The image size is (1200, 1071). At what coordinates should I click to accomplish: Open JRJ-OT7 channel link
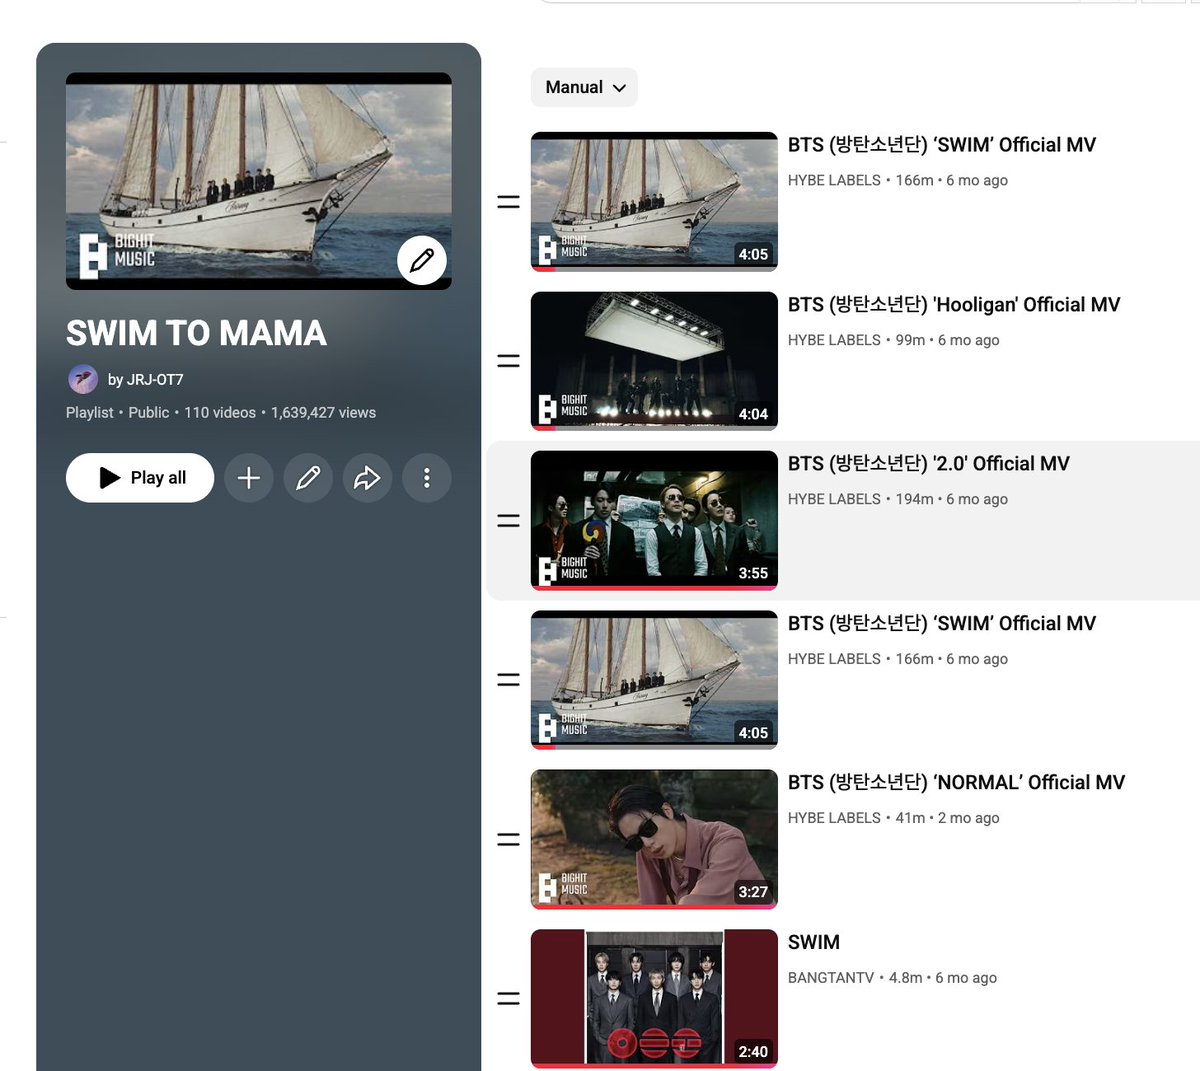click(145, 379)
